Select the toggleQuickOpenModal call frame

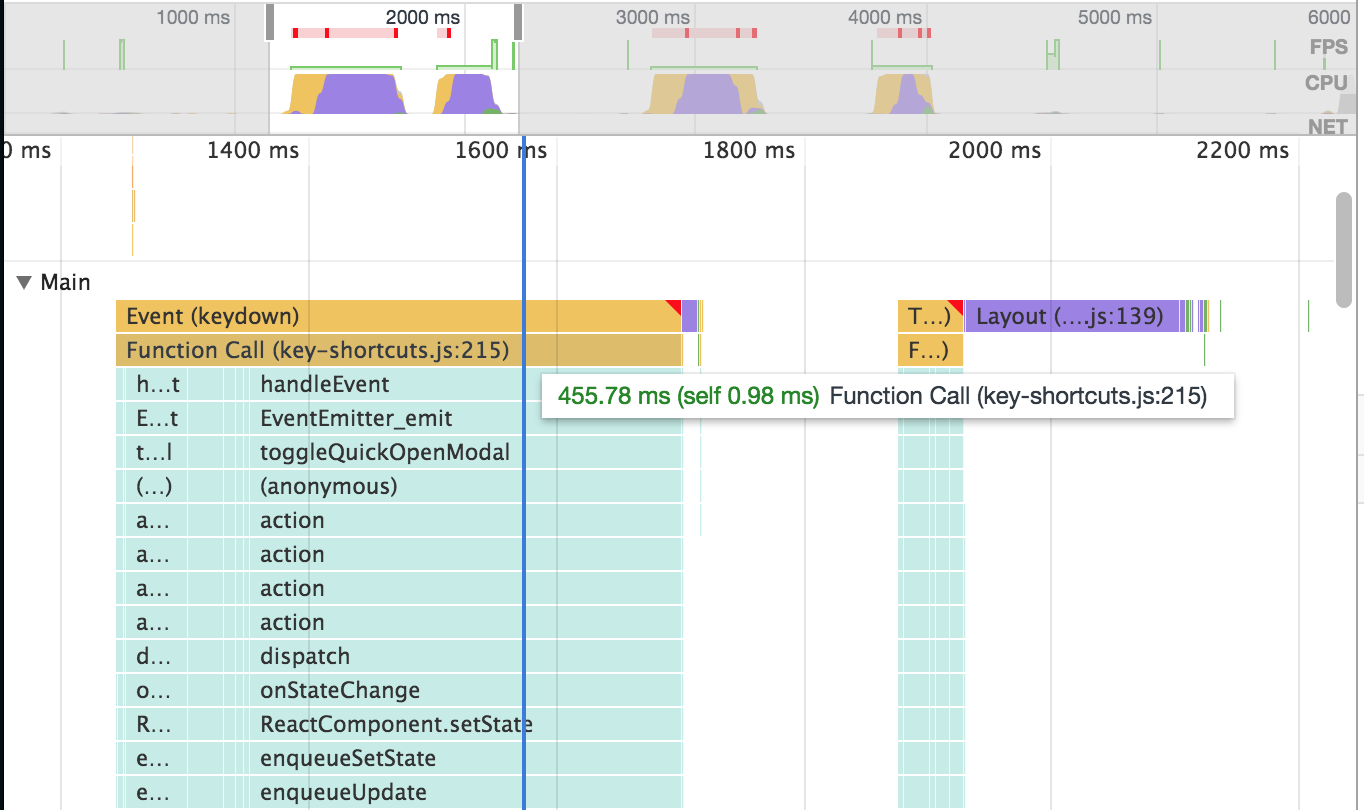tap(465, 452)
